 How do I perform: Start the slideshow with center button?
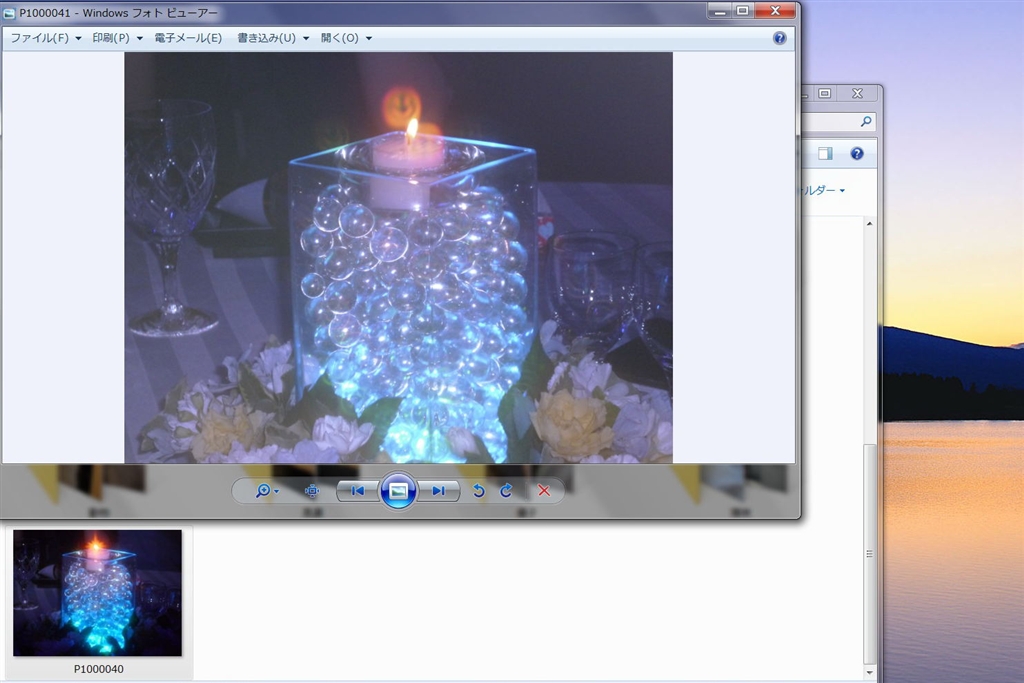coord(398,491)
